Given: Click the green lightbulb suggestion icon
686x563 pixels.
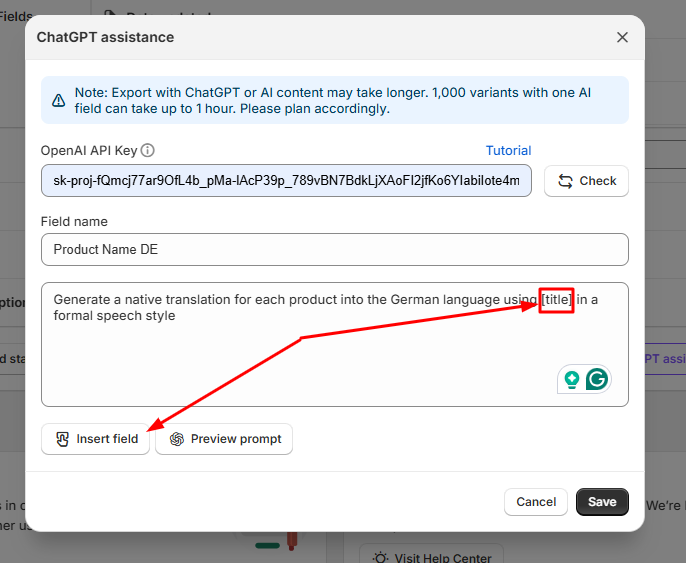Looking at the screenshot, I should coord(571,379).
